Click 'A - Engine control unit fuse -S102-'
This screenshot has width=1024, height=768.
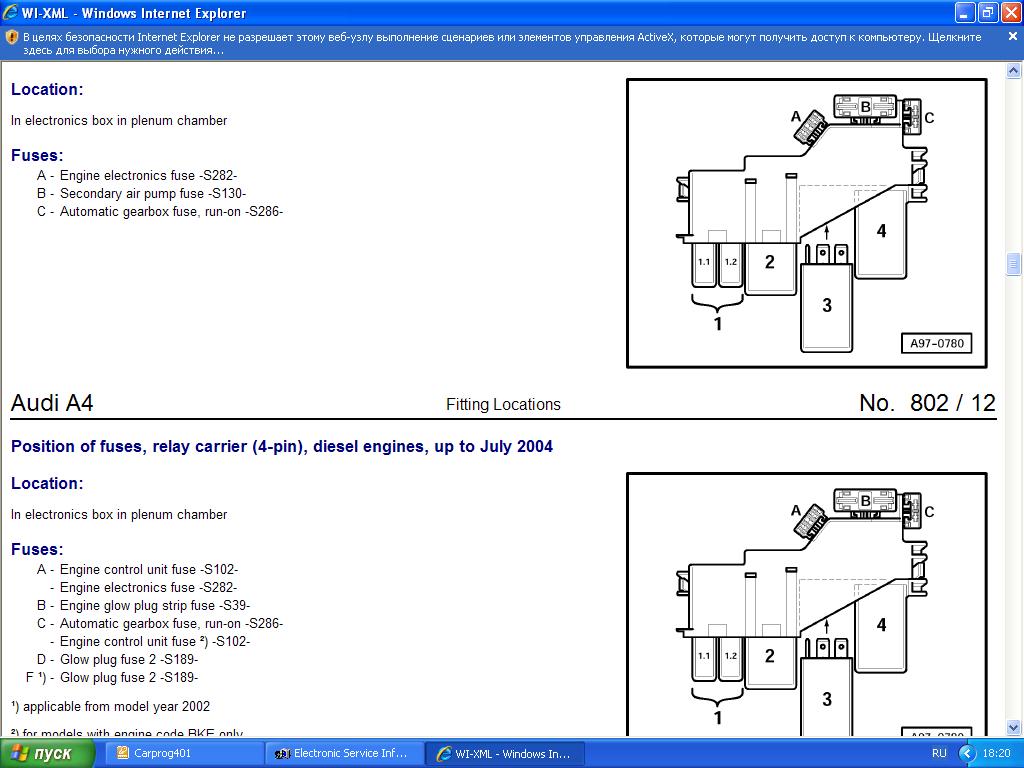point(137,570)
